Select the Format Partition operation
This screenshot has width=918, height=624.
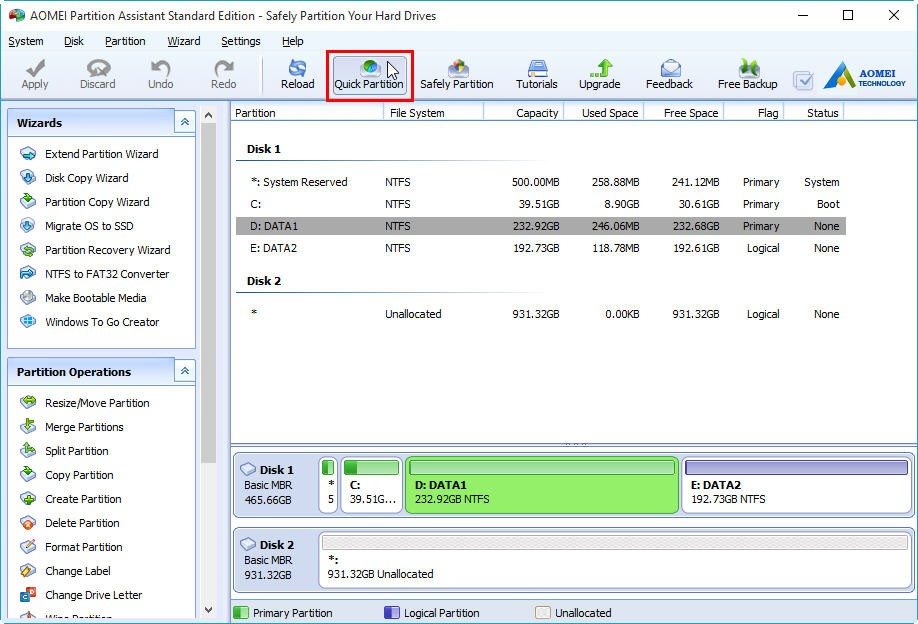(x=84, y=547)
